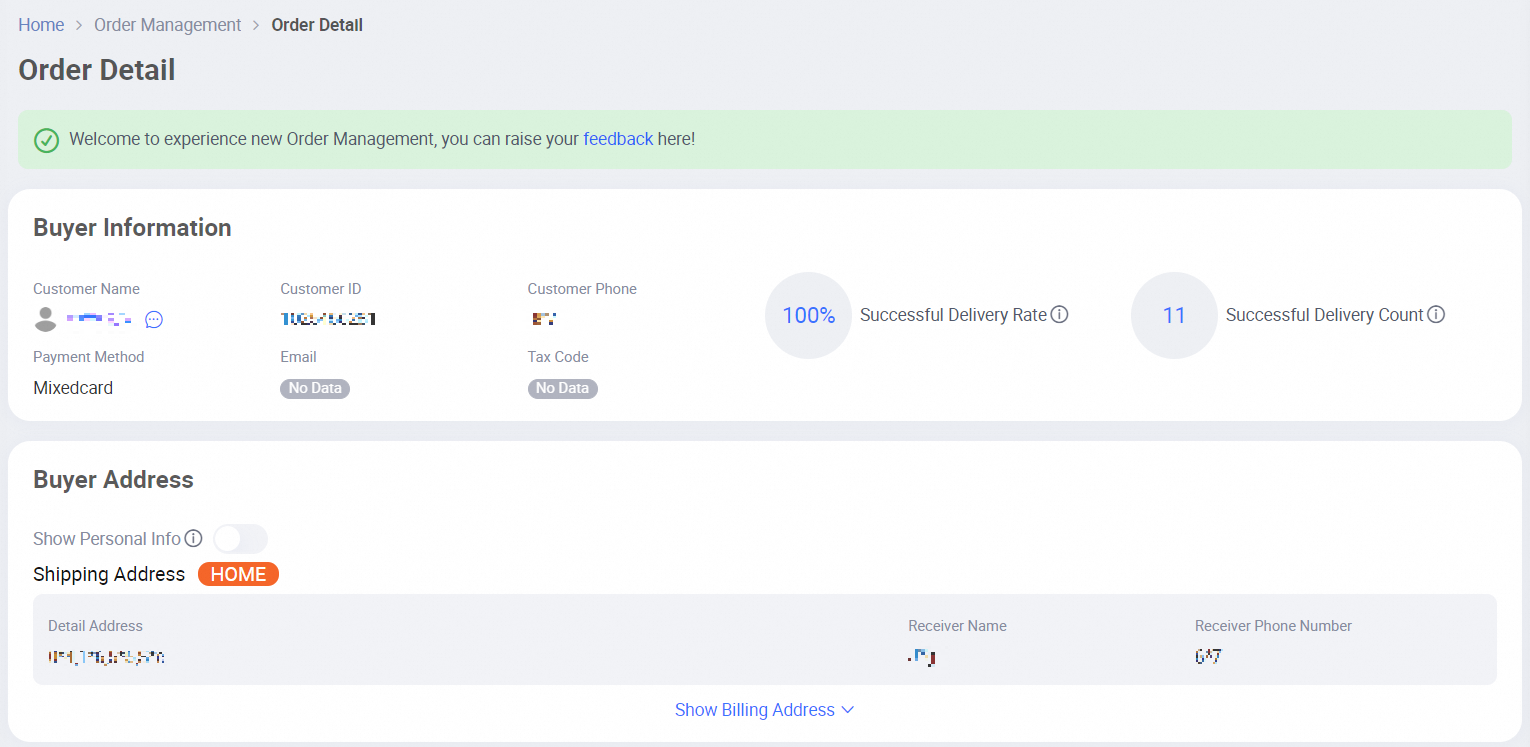This screenshot has height=747, width=1530.
Task: Click the 100% delivery rate circle
Action: pyautogui.click(x=808, y=316)
